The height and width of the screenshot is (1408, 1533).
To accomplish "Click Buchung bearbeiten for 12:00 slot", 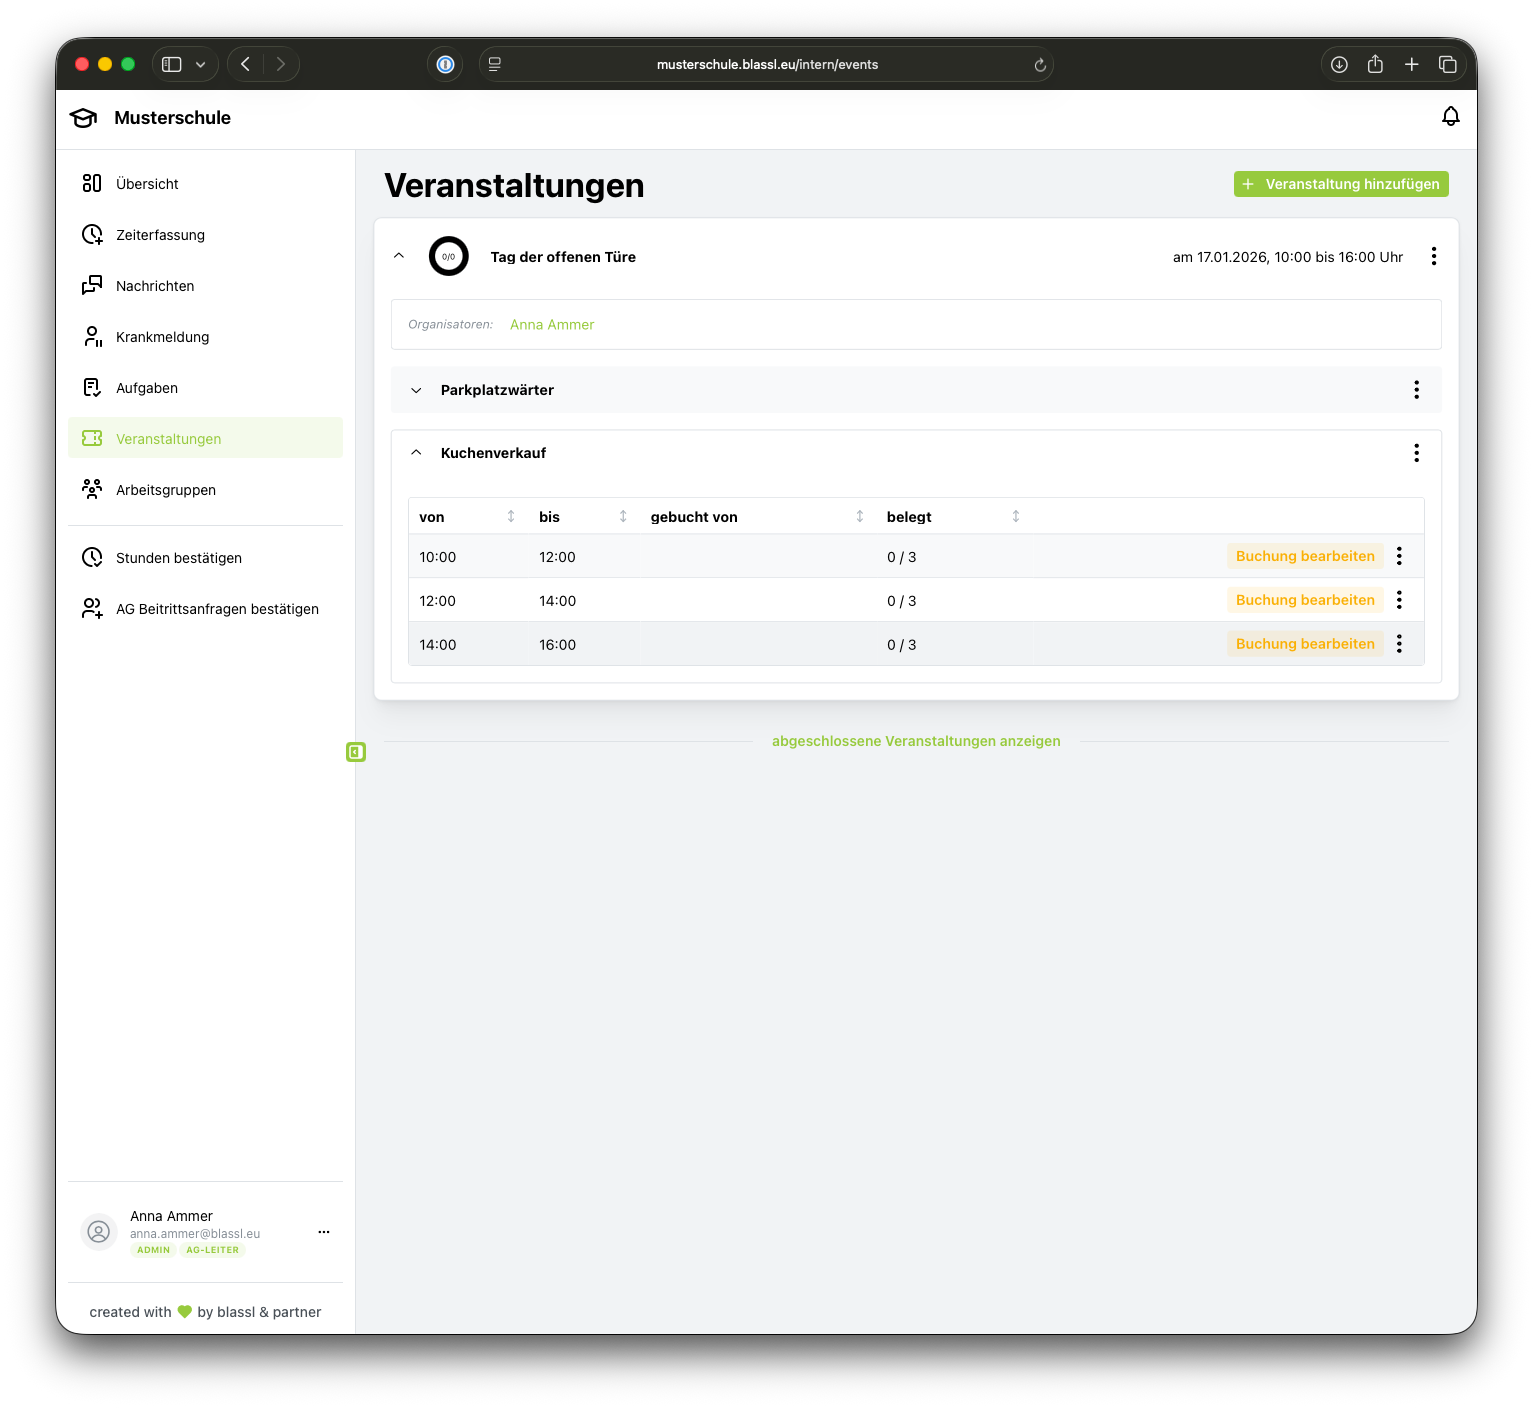I will click(x=1304, y=600).
